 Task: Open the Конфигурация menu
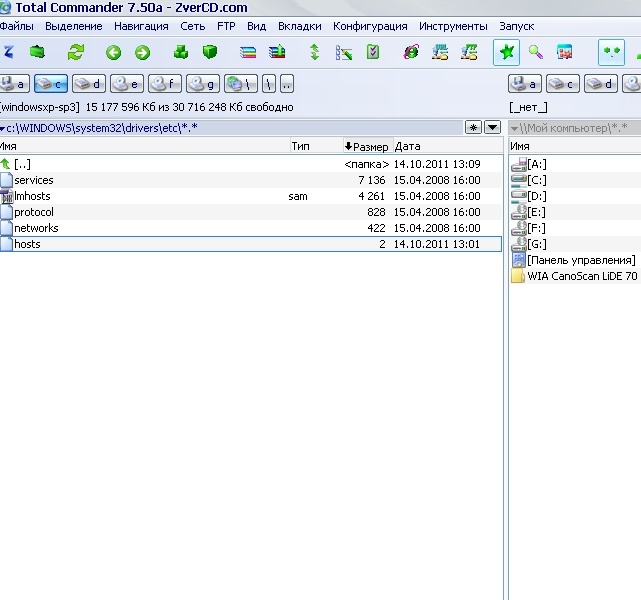click(x=370, y=26)
